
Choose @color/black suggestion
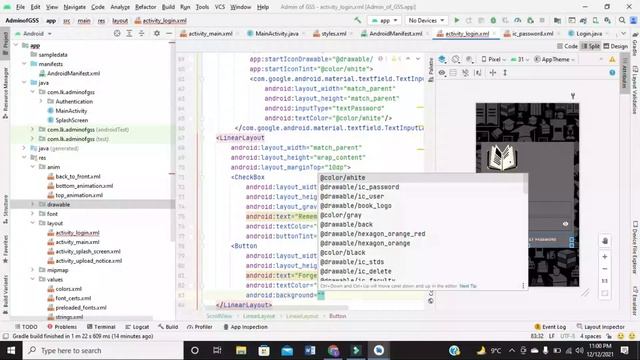[x=422, y=253]
